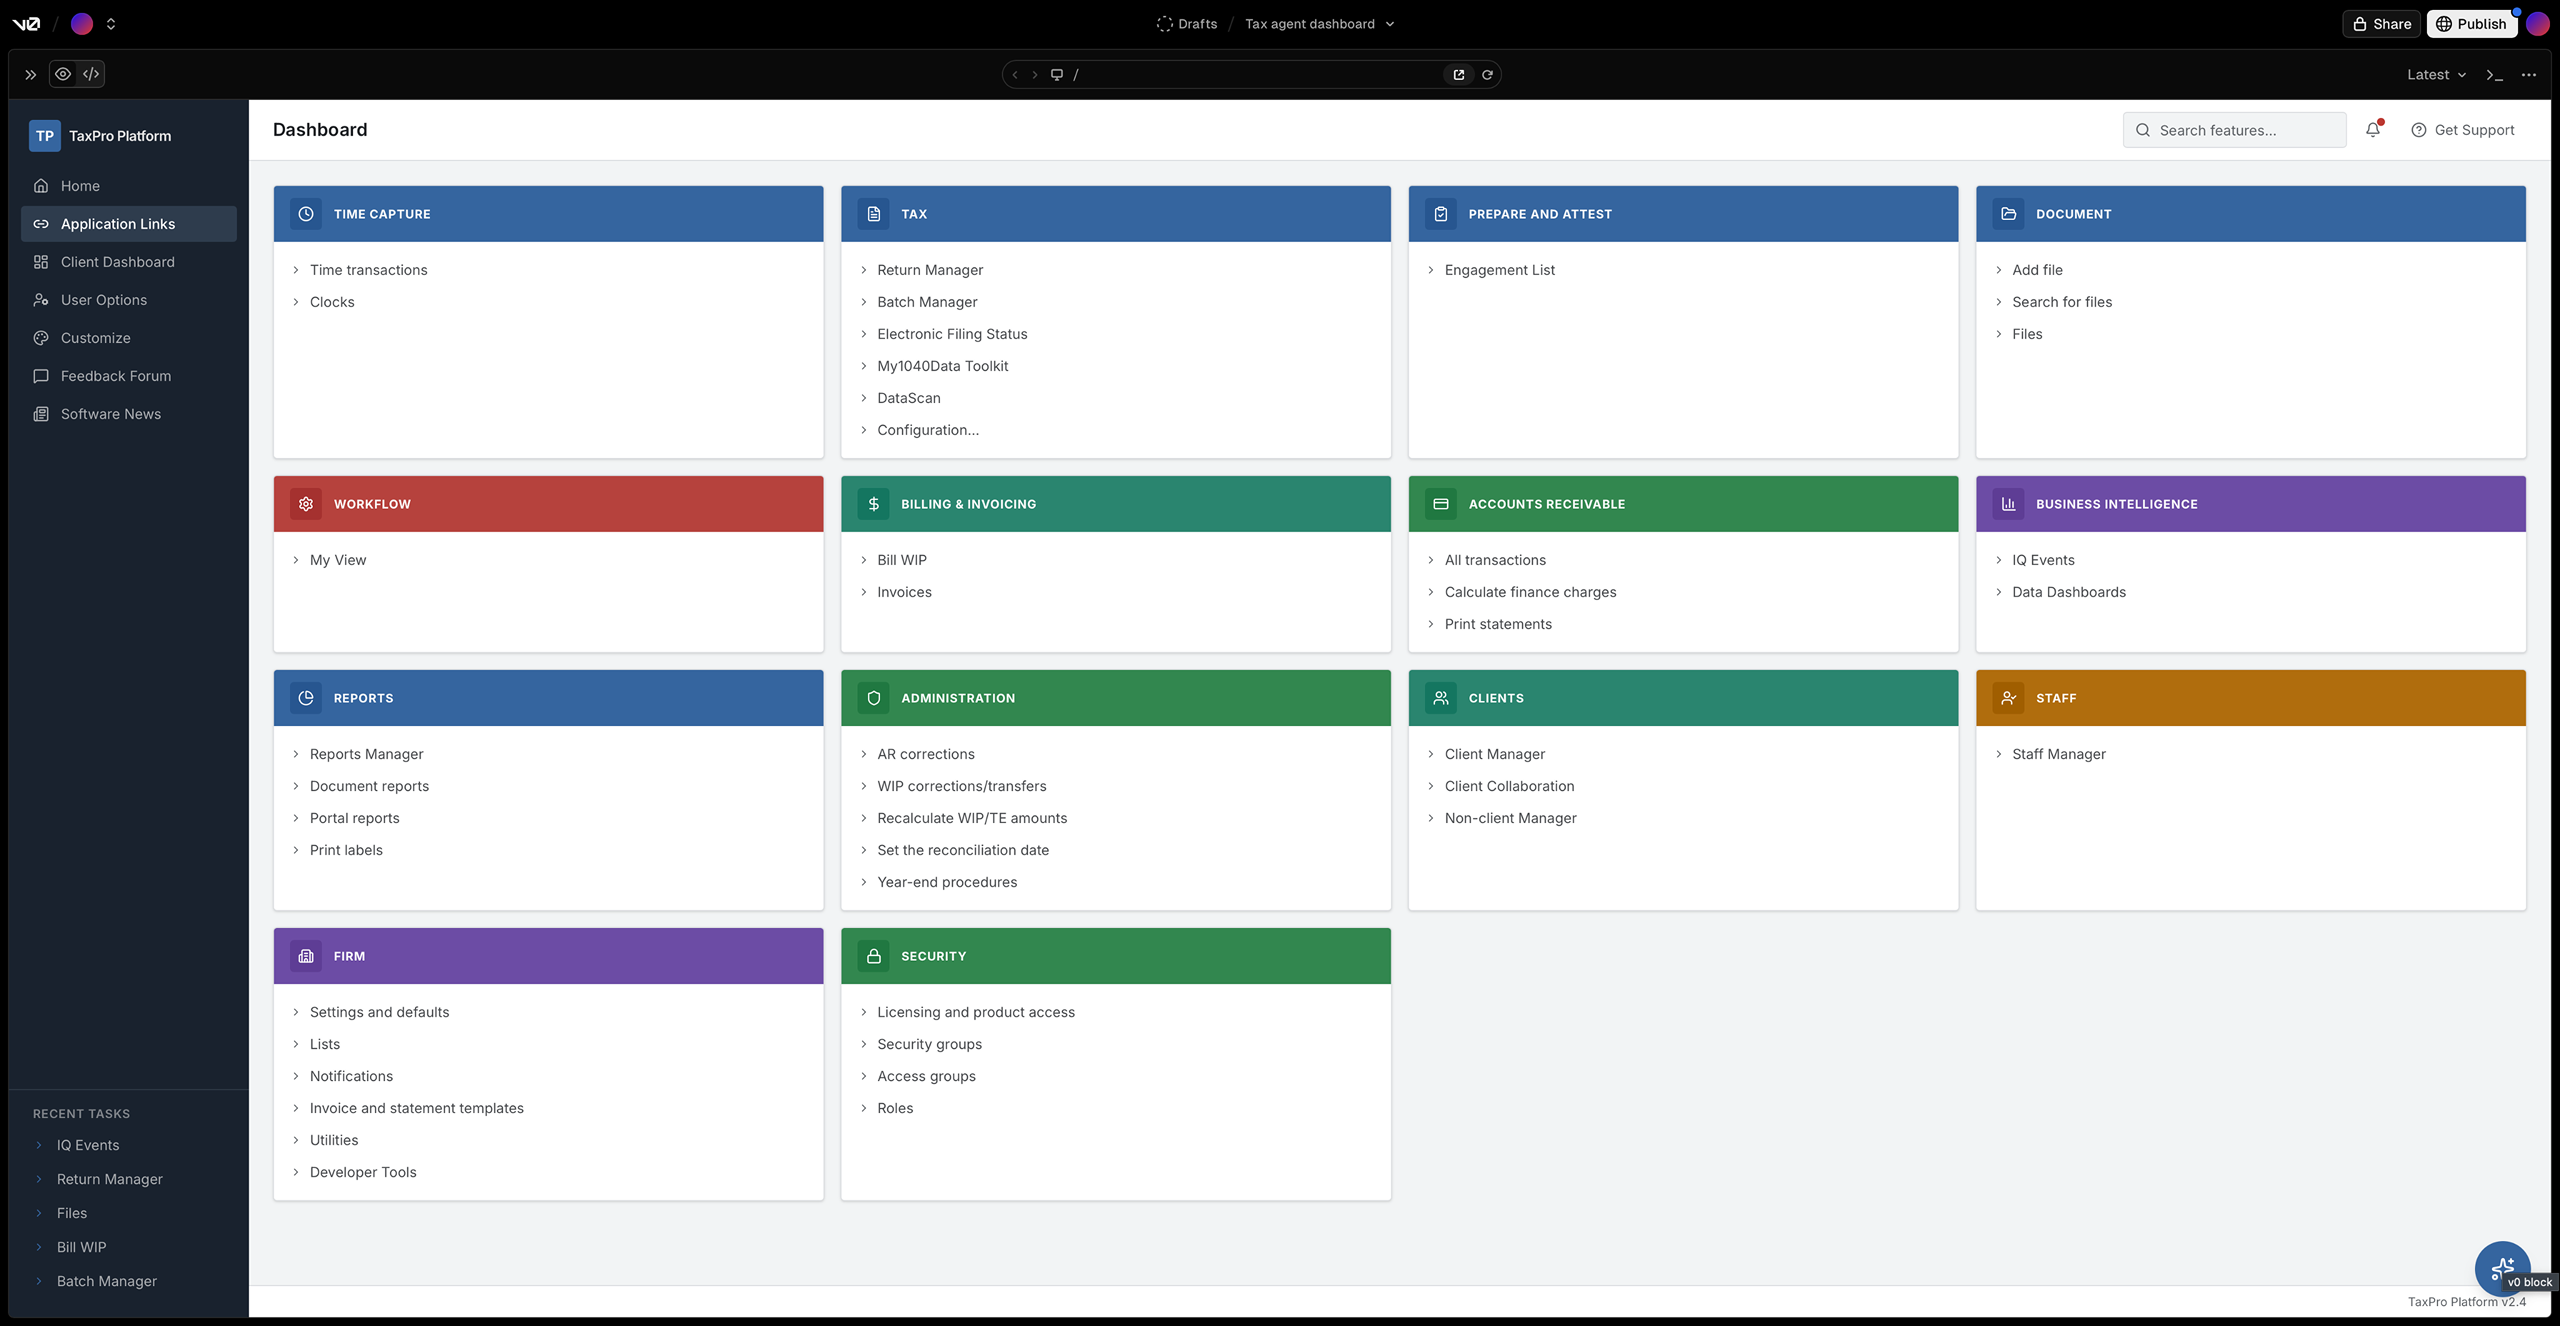
Task: Open the terminal console icon
Action: point(2494,75)
